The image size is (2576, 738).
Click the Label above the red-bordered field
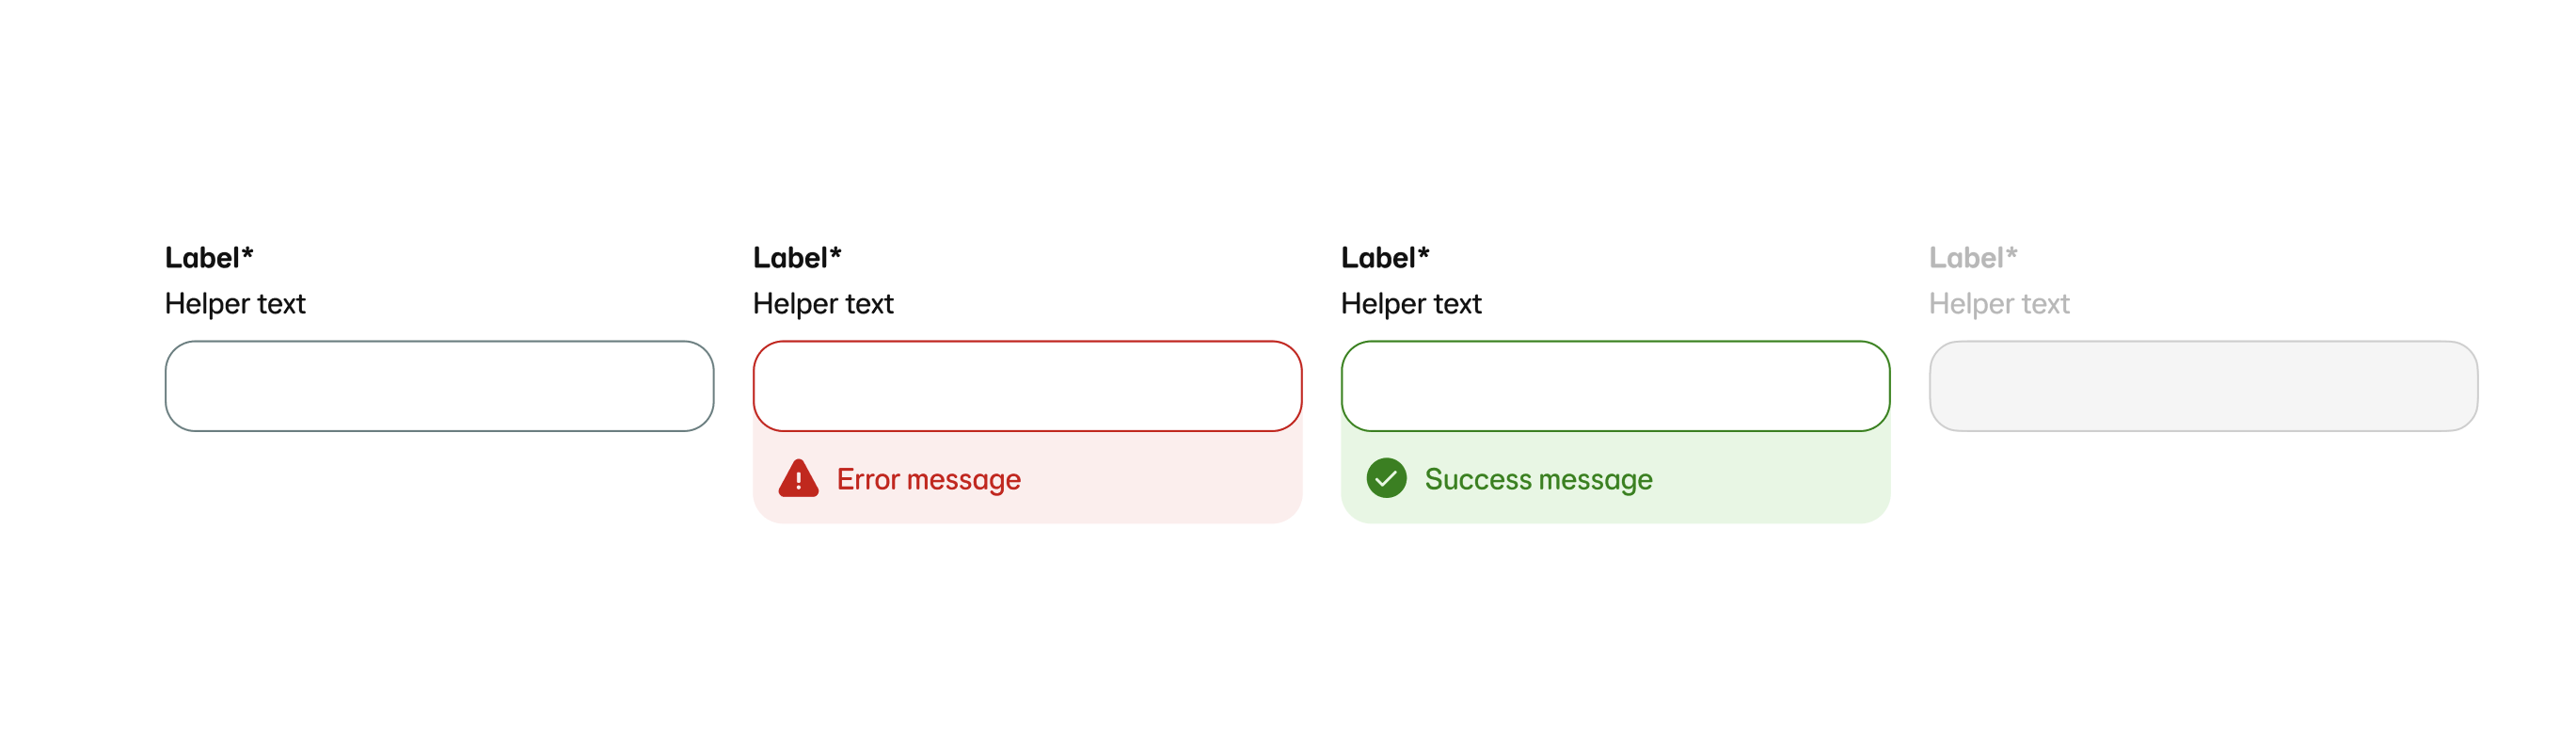(x=790, y=258)
